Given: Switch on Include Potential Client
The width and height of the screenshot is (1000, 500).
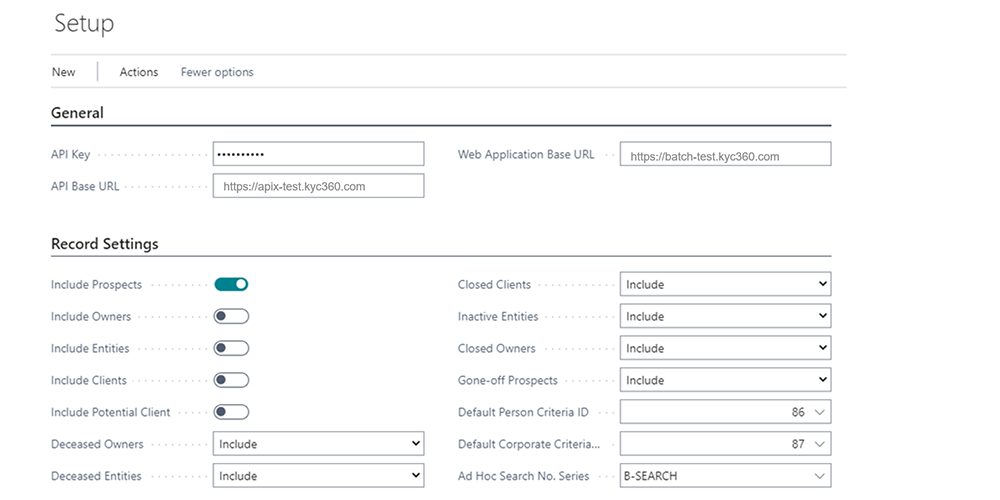Looking at the screenshot, I should click(x=231, y=412).
